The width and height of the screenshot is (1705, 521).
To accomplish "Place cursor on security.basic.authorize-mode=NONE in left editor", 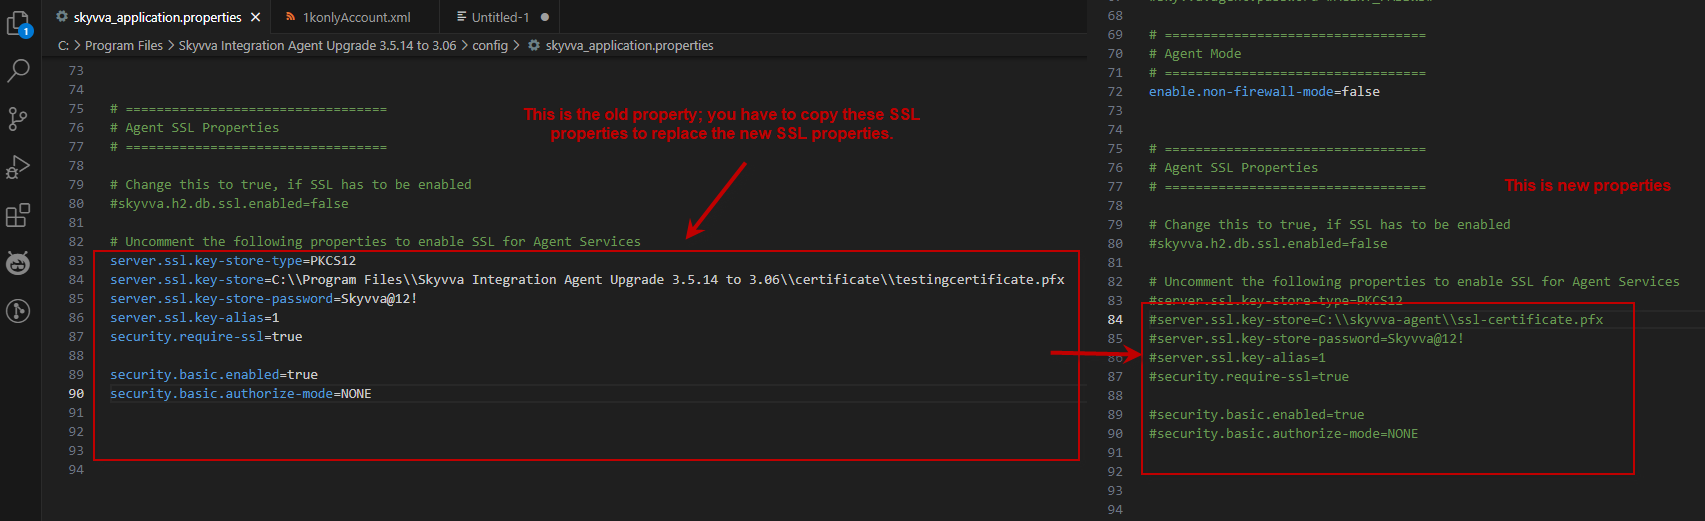I will [240, 394].
